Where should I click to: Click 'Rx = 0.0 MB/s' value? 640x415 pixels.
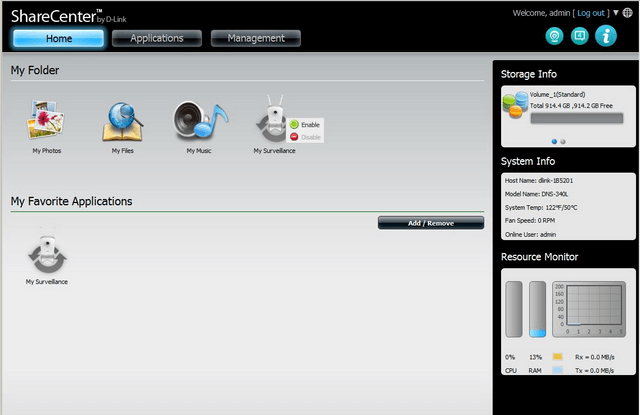(x=595, y=357)
